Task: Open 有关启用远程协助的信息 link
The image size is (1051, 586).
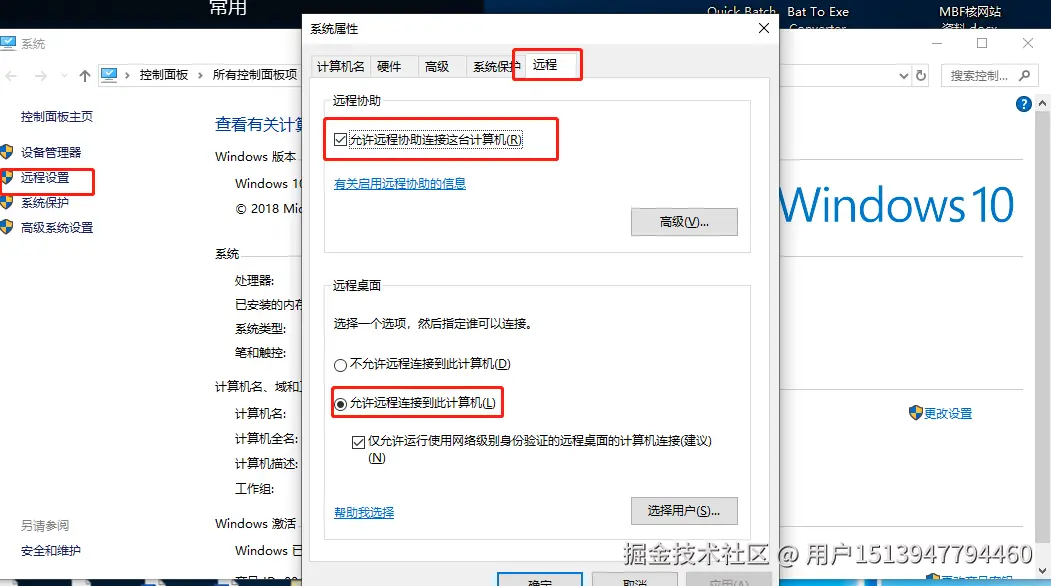Action: coord(399,184)
